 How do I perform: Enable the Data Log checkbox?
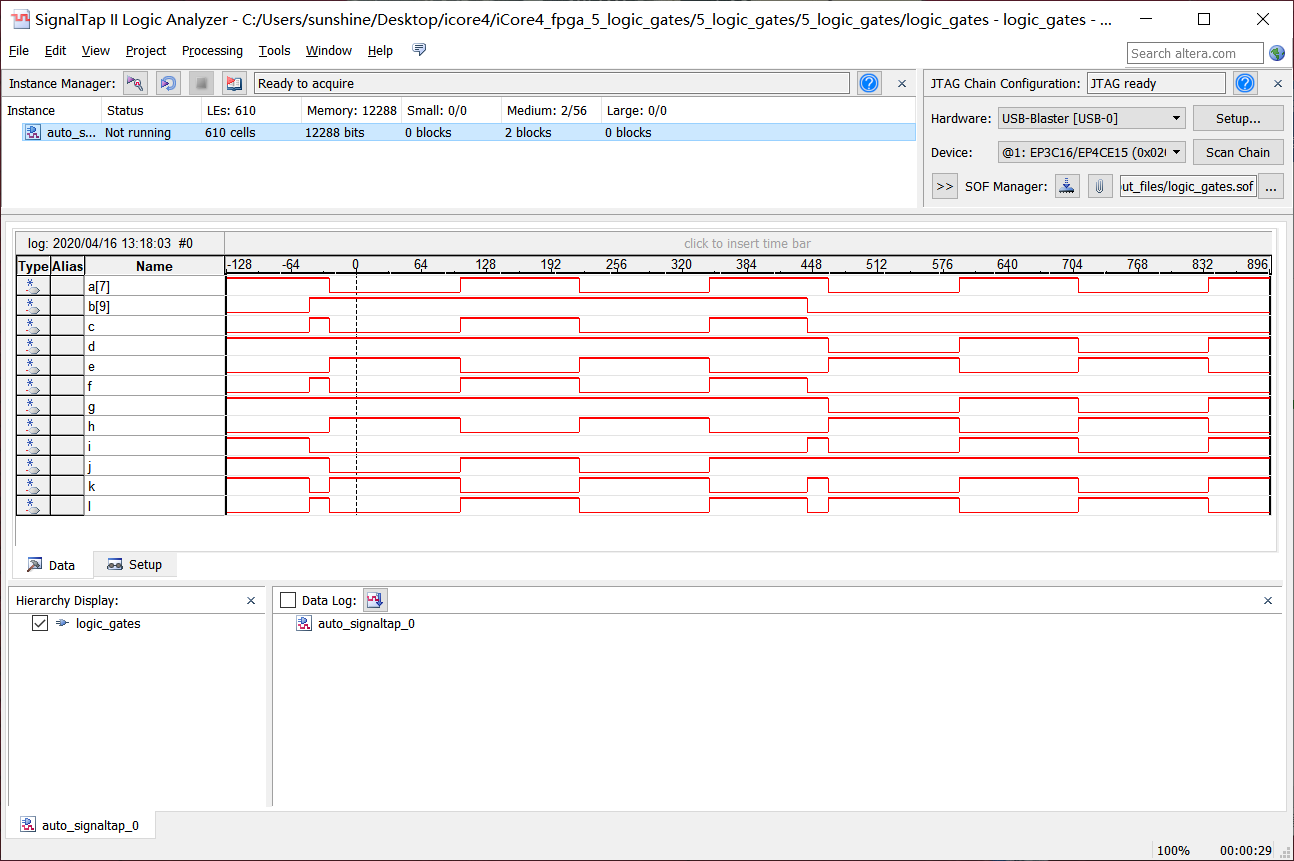tap(288, 600)
